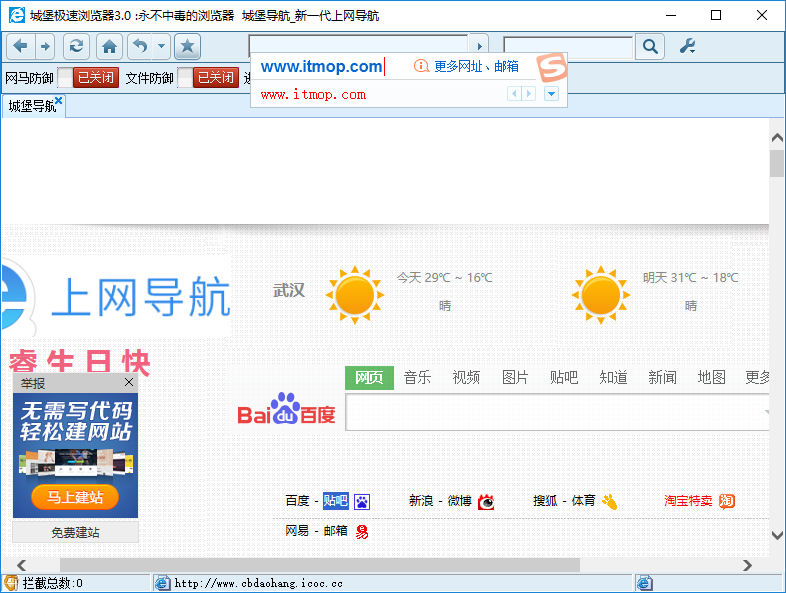Click the Sogou S logo icon
786x593 pixels.
(551, 67)
